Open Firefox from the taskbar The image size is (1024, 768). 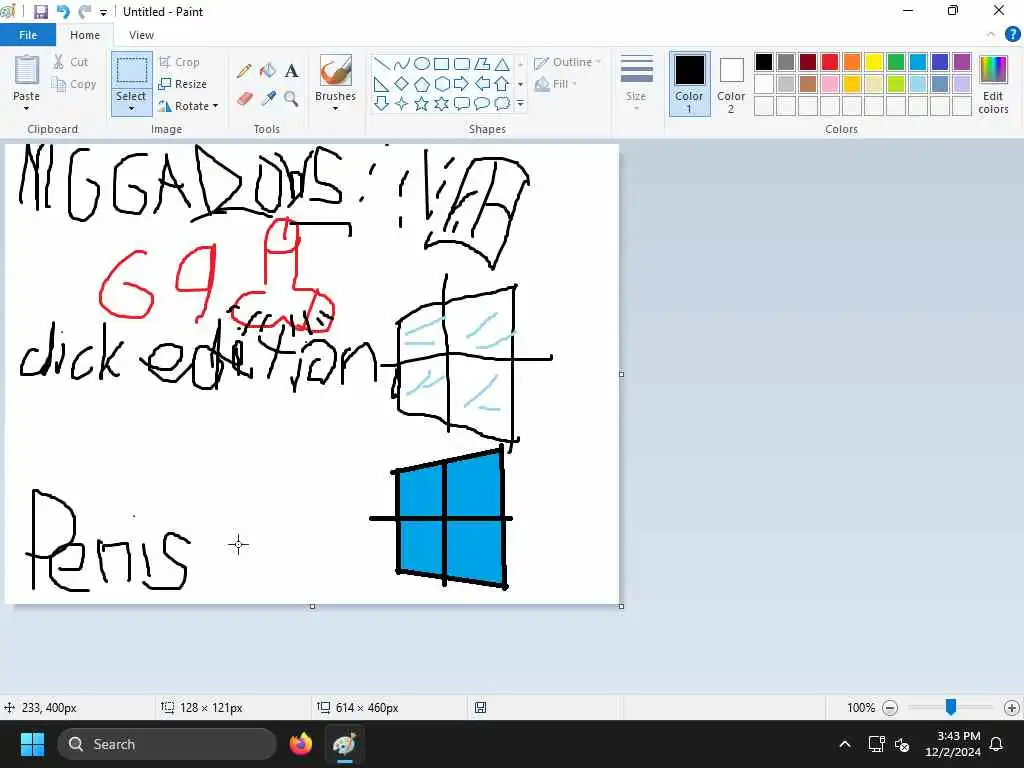pos(301,744)
